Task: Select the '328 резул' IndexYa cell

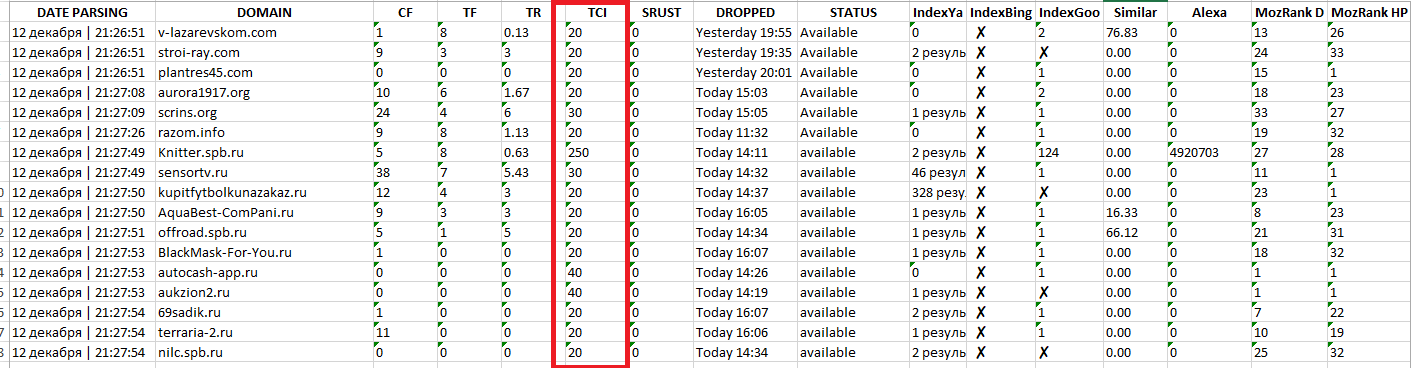Action: pyautogui.click(x=939, y=193)
